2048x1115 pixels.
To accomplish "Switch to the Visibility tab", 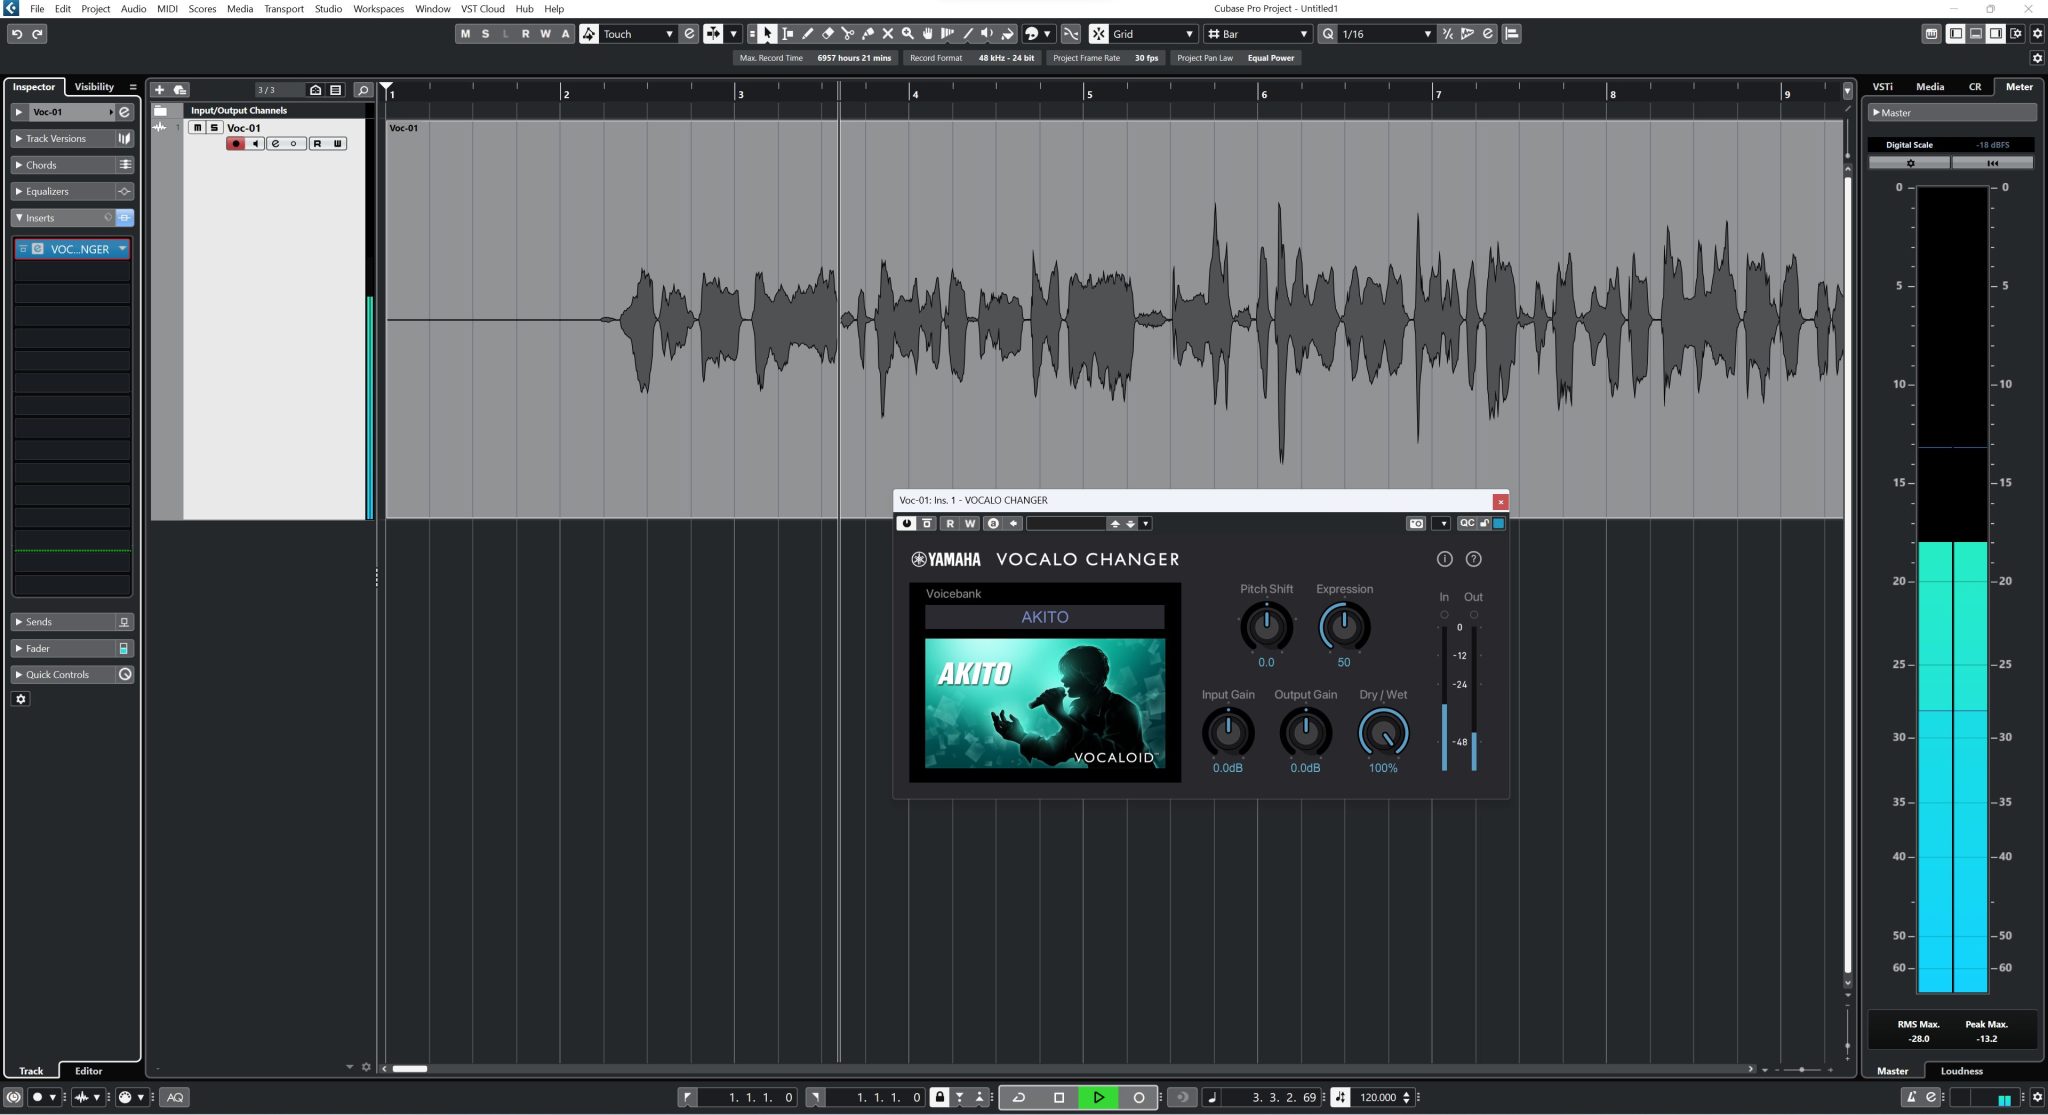I will click(x=95, y=86).
